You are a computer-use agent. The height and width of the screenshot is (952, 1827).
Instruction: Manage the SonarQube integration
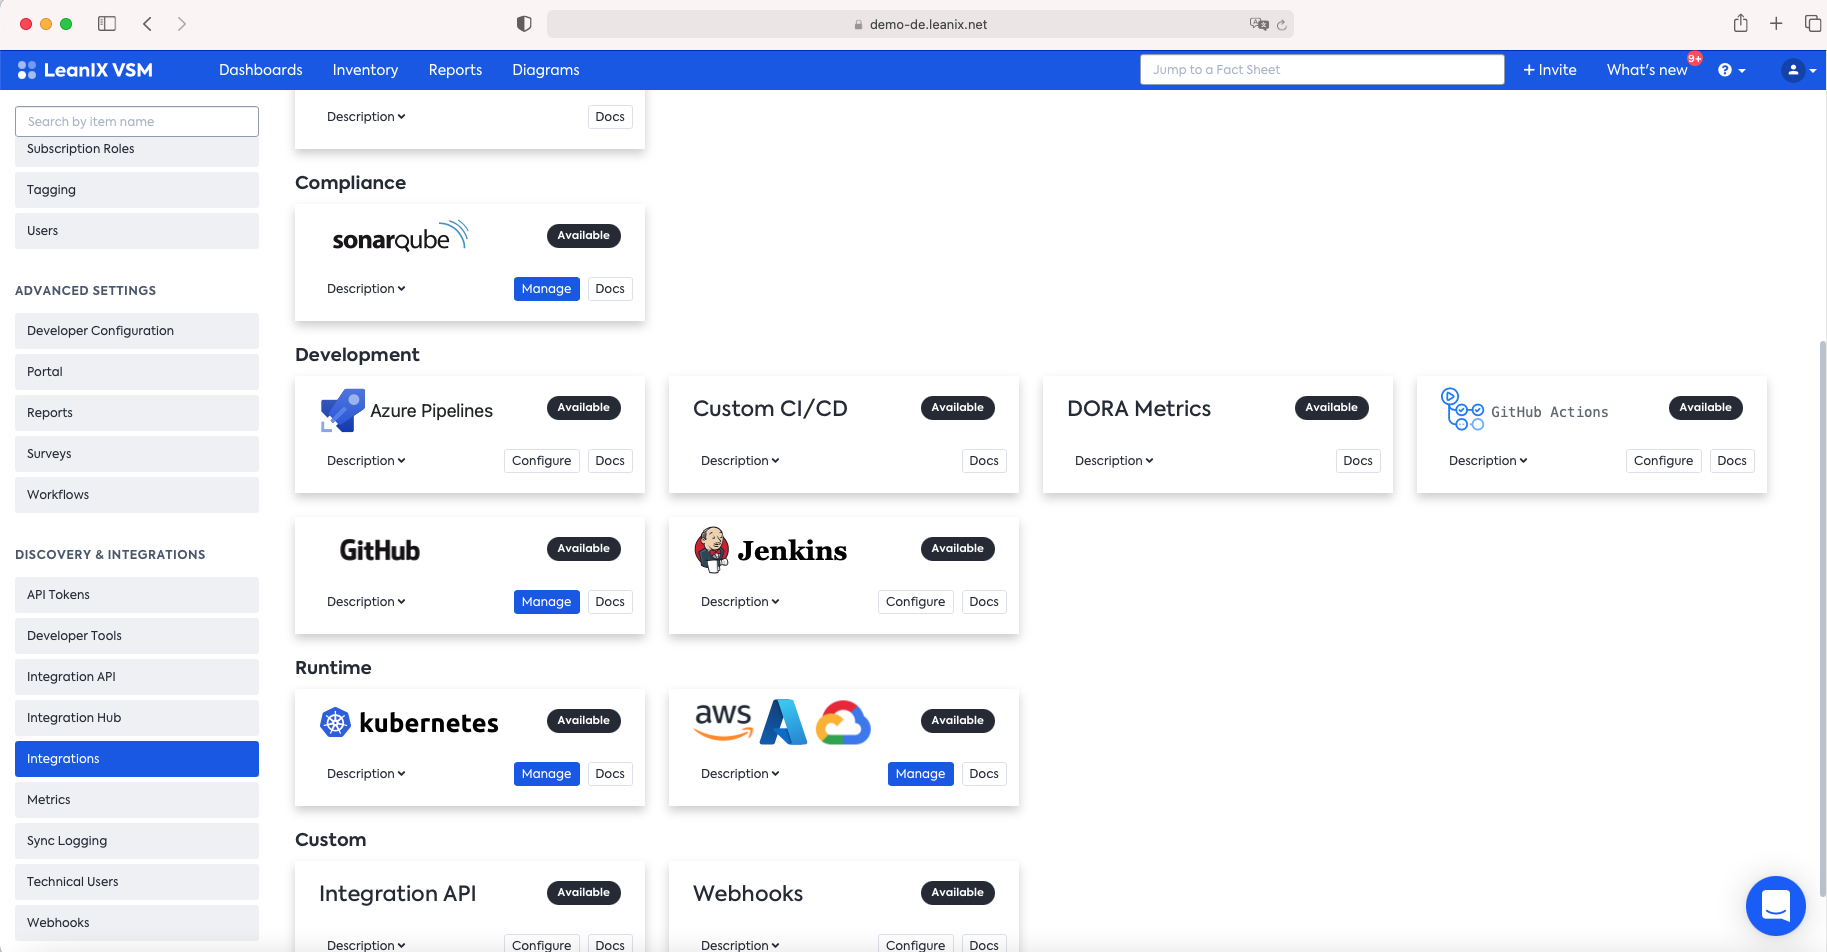(x=547, y=289)
